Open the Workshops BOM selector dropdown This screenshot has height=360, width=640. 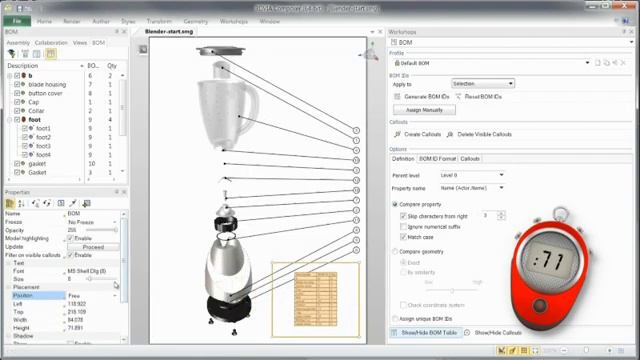point(631,42)
